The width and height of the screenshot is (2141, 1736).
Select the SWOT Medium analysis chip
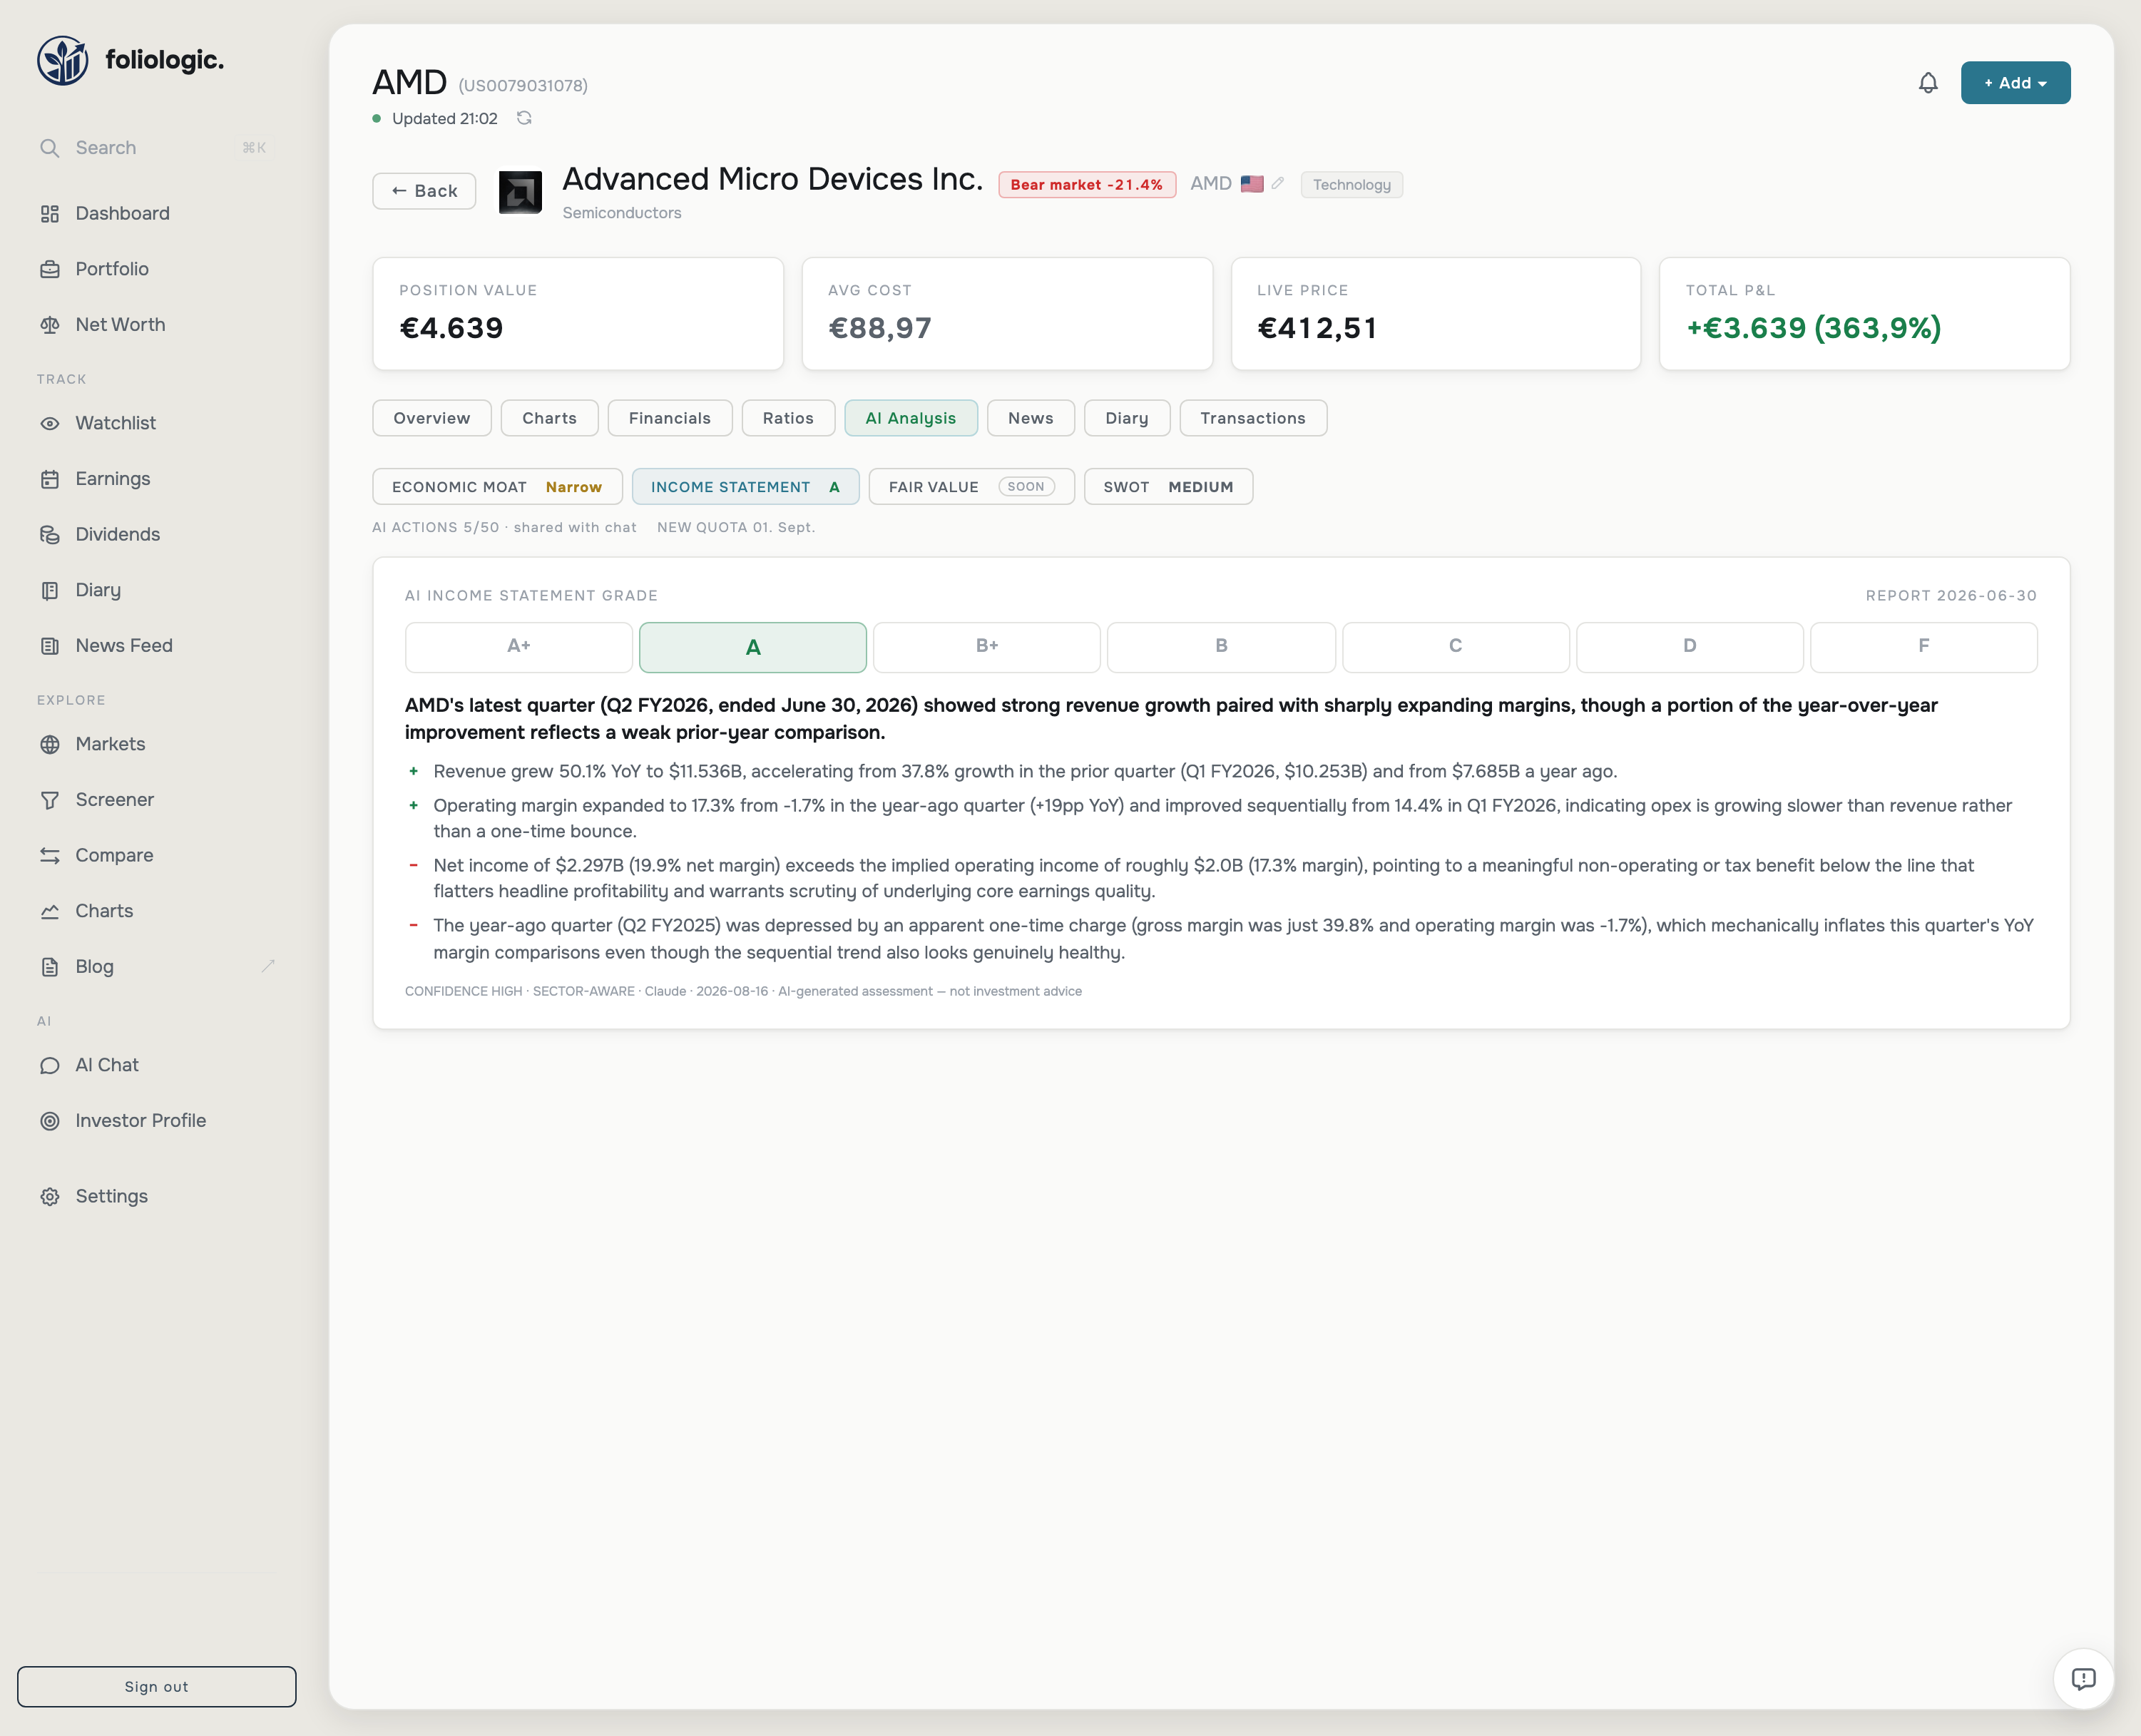coord(1168,487)
